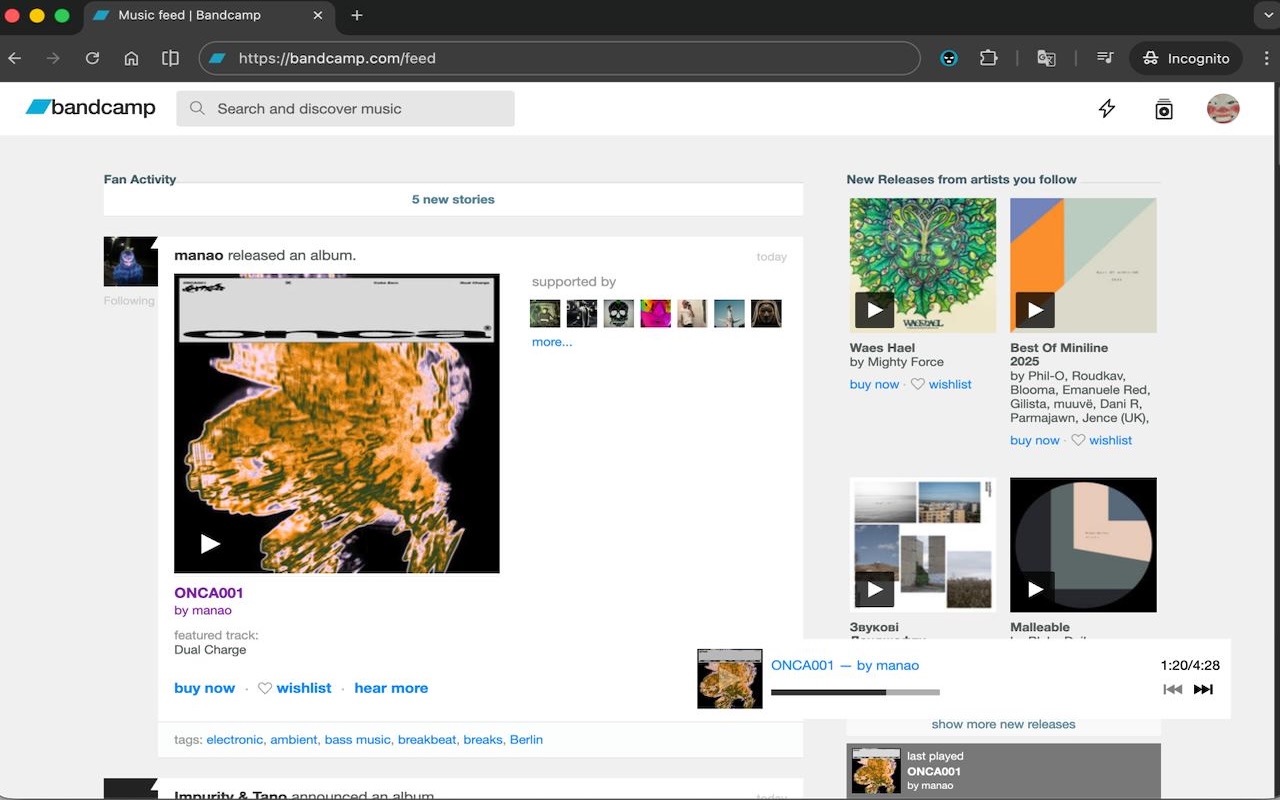Screen dimensions: 1280x800
Task: Click the Dual Charge featured track name
Action: (x=210, y=650)
